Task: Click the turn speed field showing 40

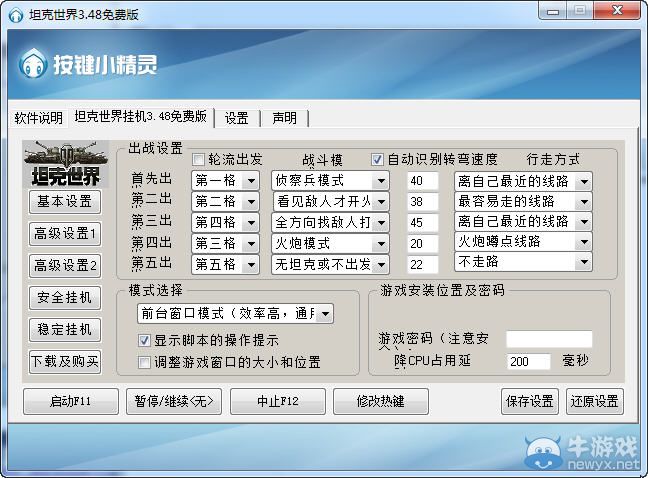Action: click(422, 181)
